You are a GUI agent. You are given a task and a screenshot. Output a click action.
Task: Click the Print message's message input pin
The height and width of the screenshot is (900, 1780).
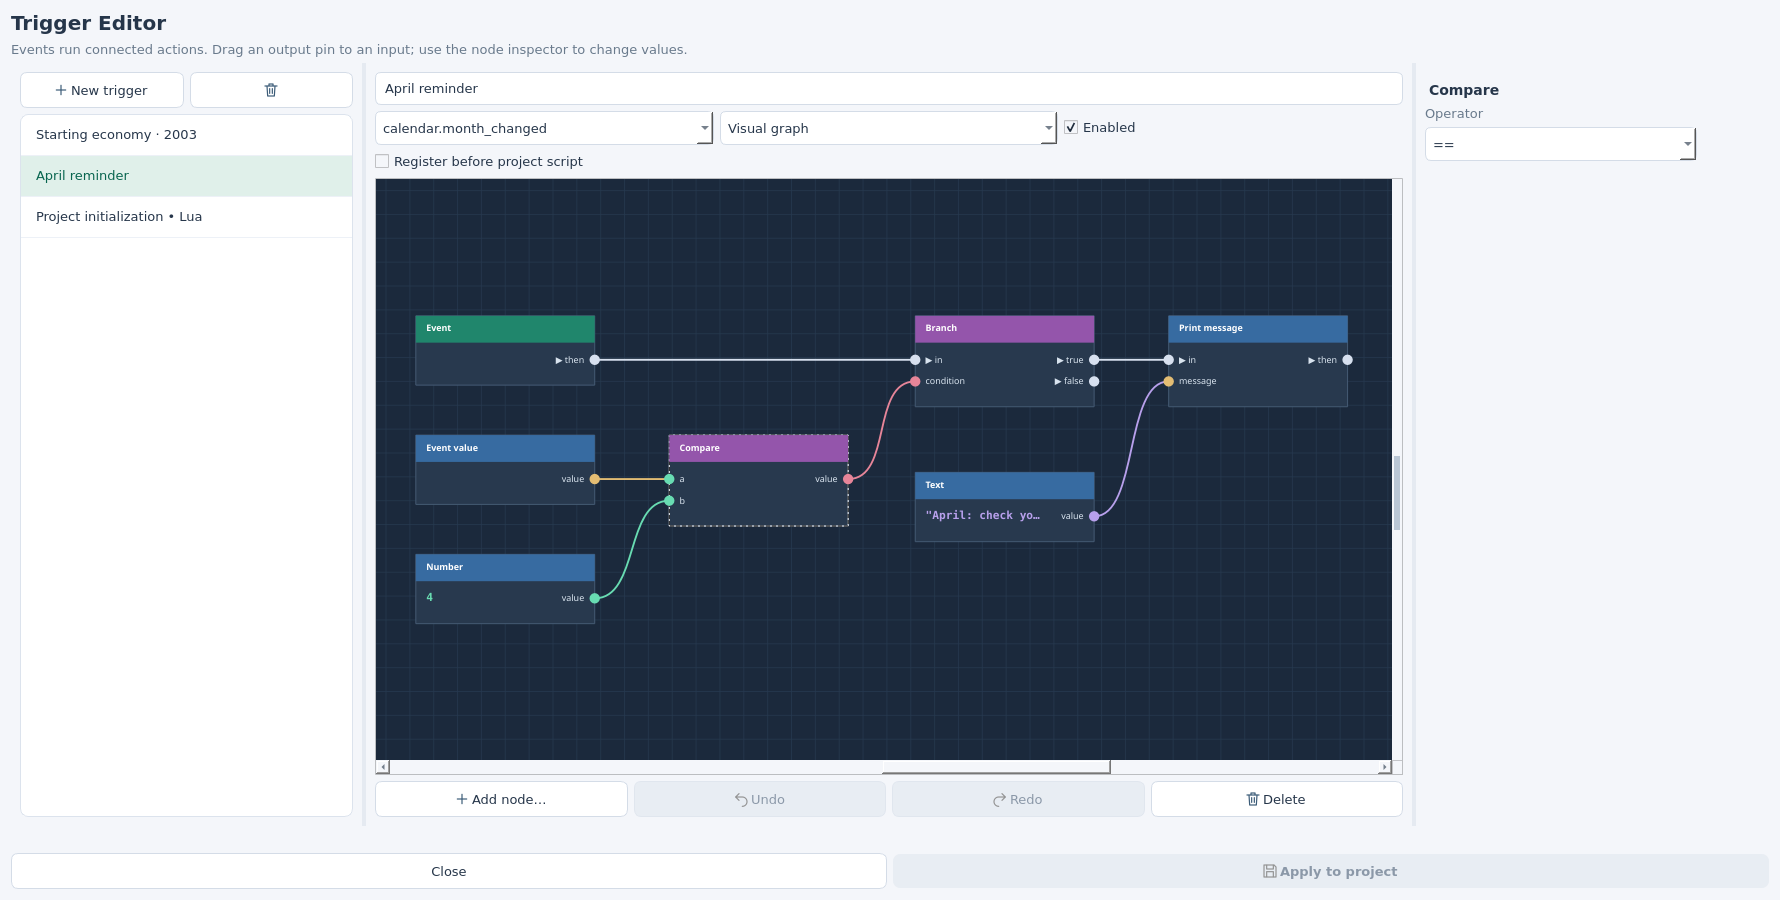1169,381
